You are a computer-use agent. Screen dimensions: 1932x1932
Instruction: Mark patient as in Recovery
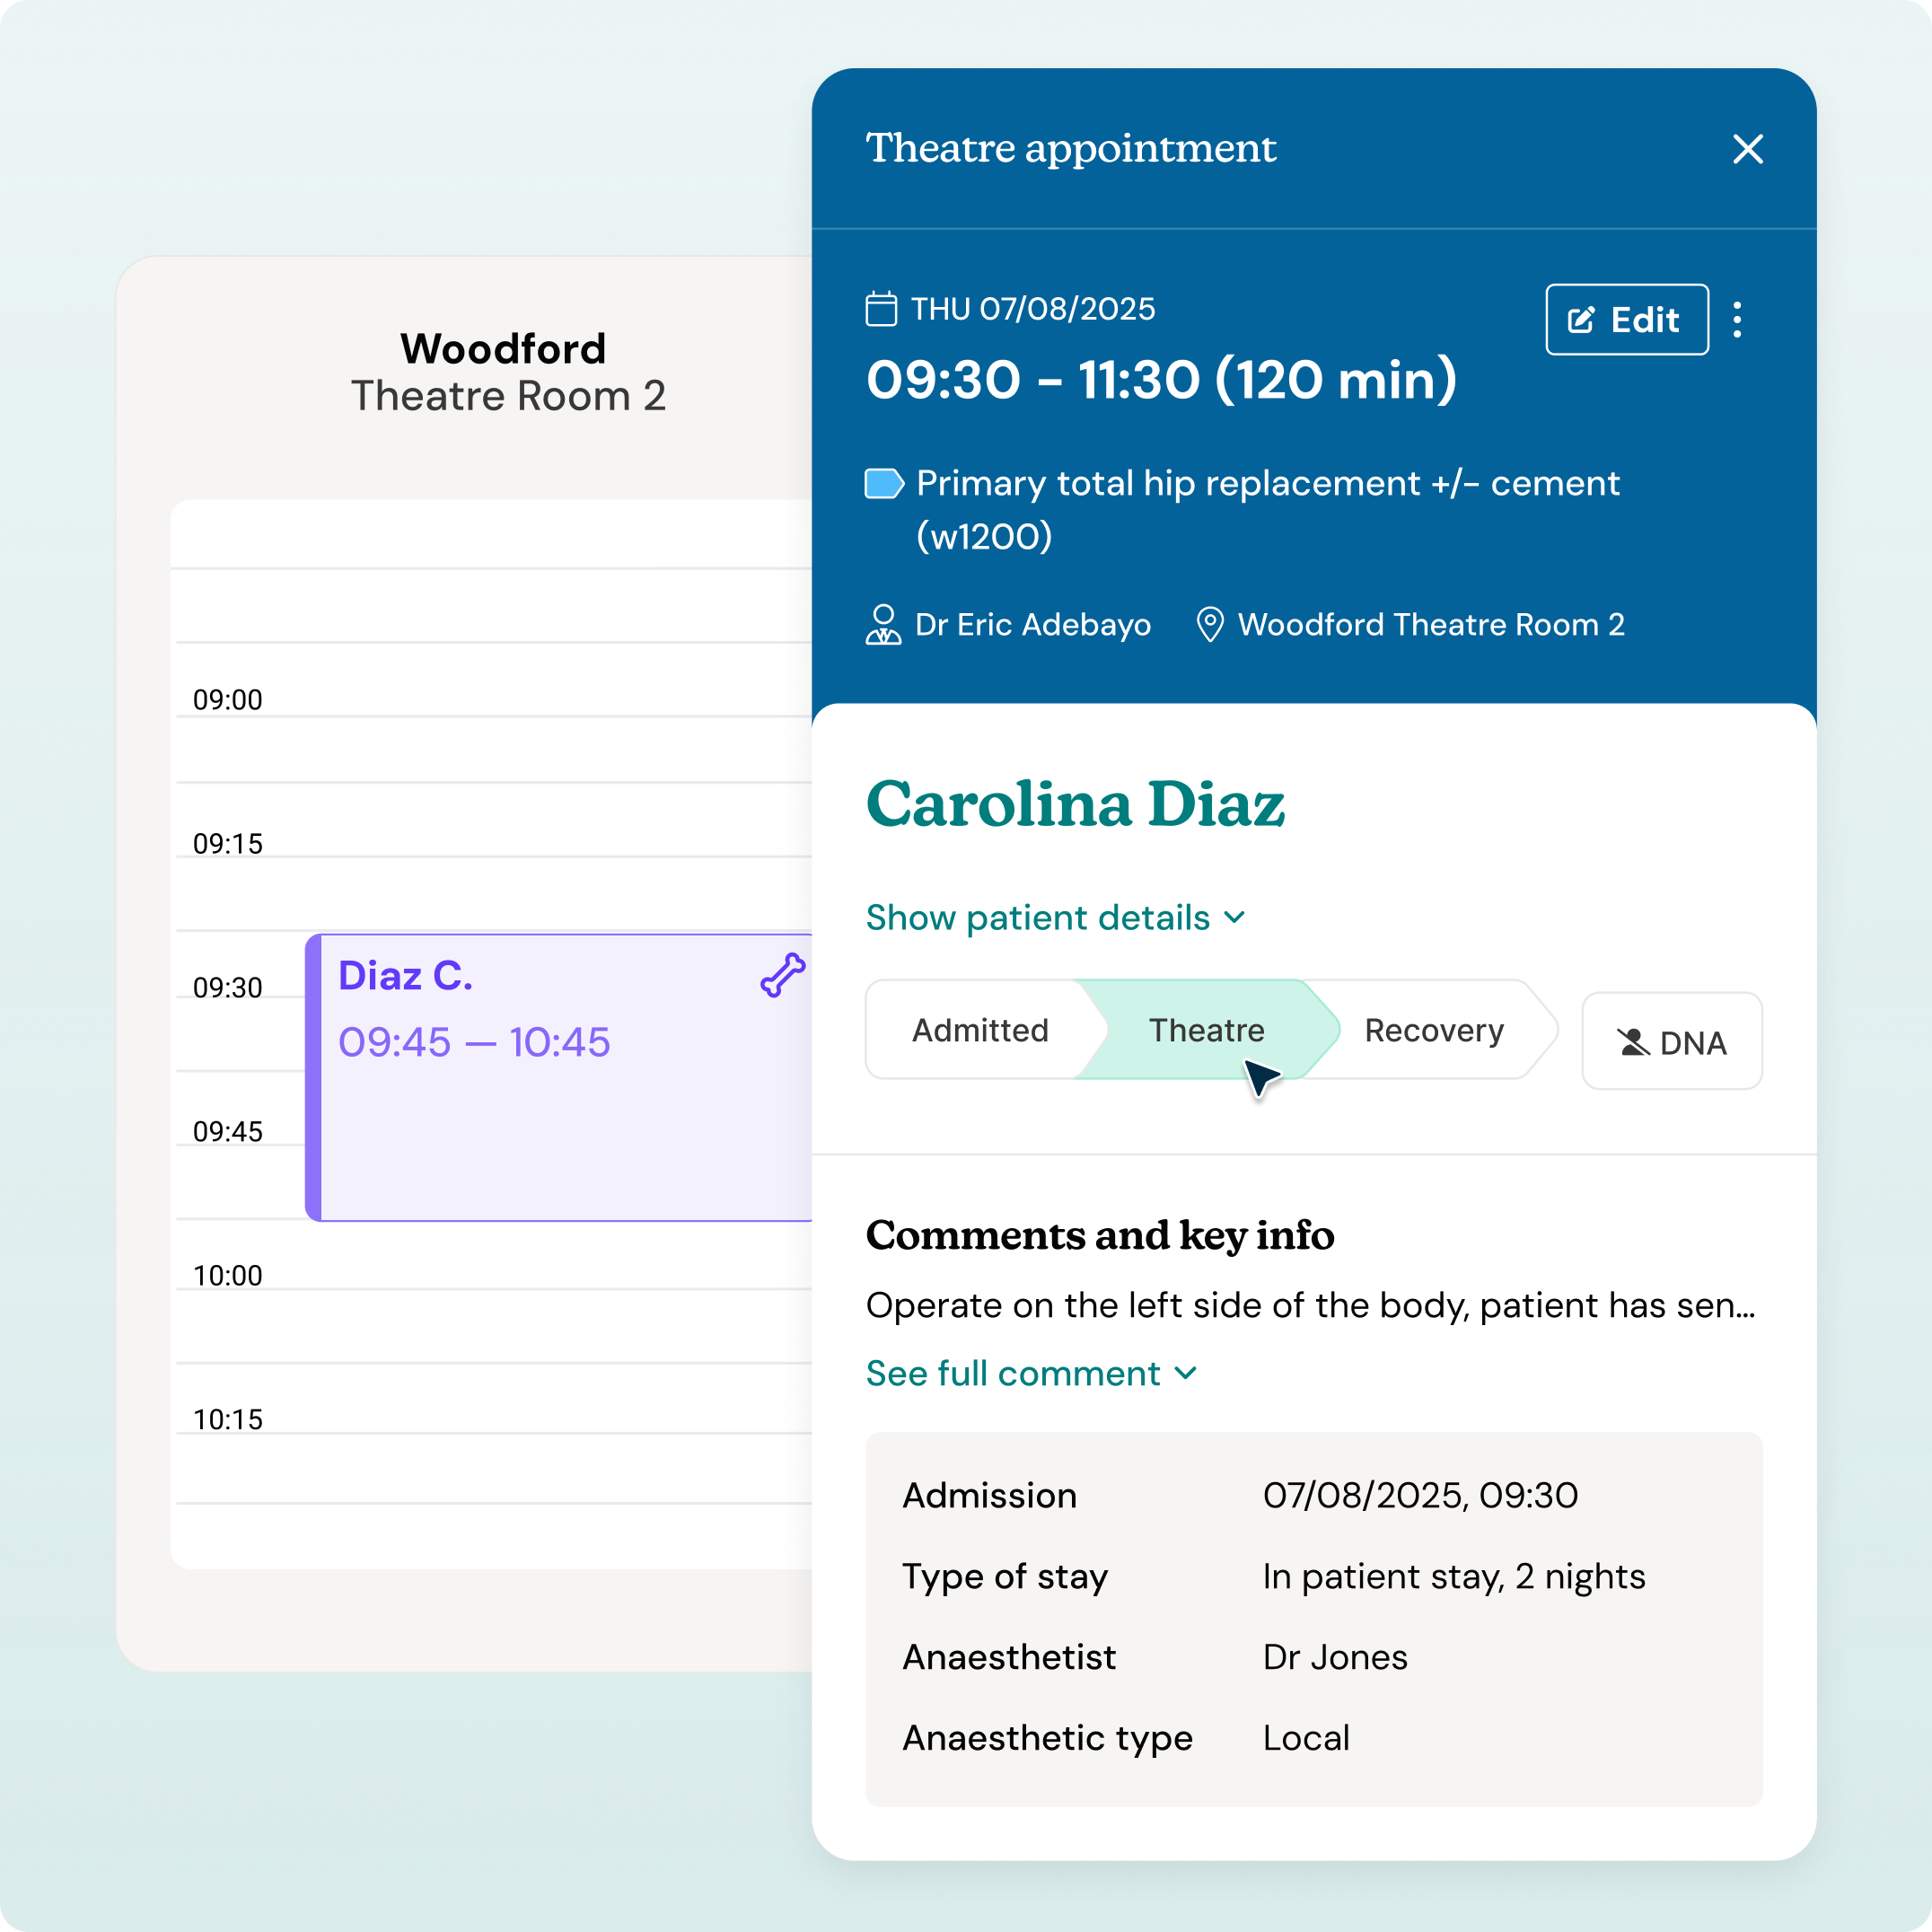(x=1433, y=1030)
